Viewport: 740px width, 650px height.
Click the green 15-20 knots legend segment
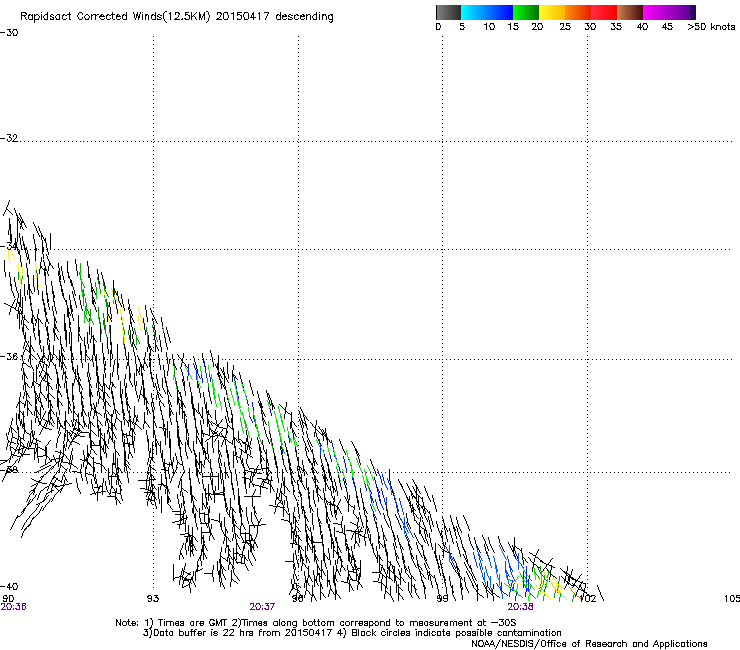coord(526,12)
